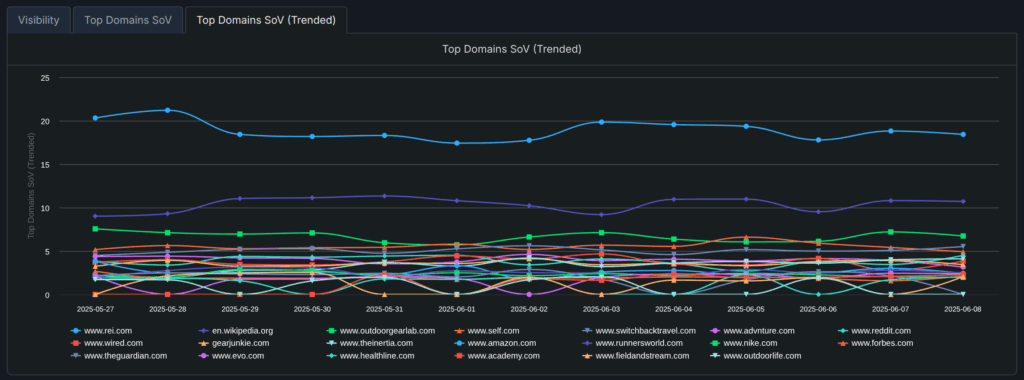Click en.wikipedia.org point on 2025-05-29
The height and width of the screenshot is (380, 1024).
click(x=240, y=198)
